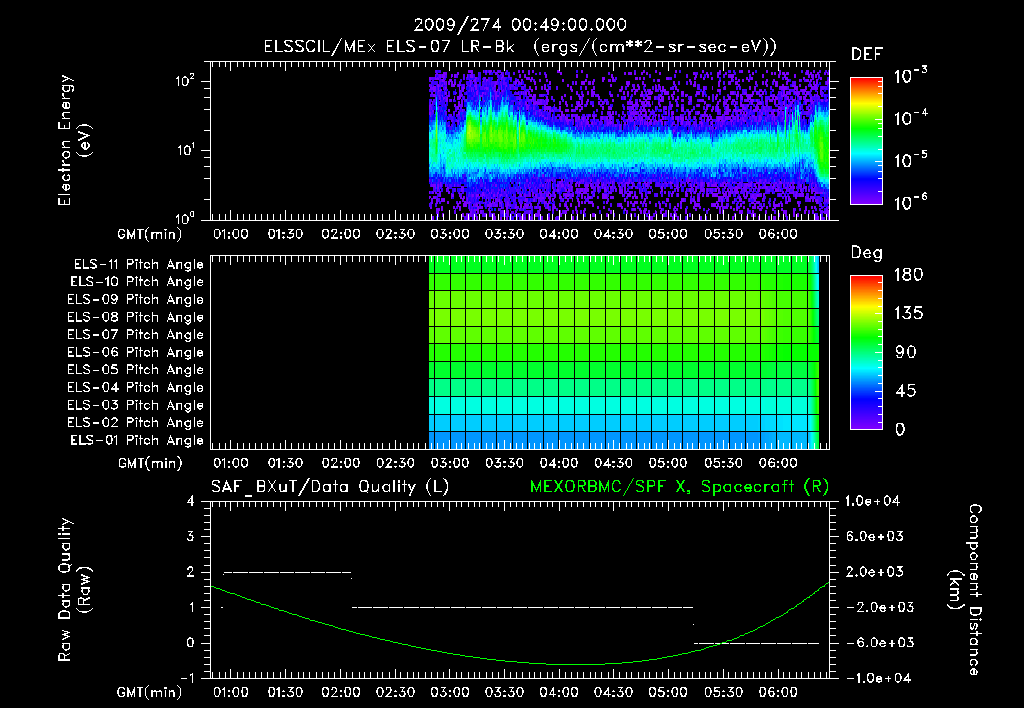Click the 10^-3 tick on DEF scale

(910, 76)
